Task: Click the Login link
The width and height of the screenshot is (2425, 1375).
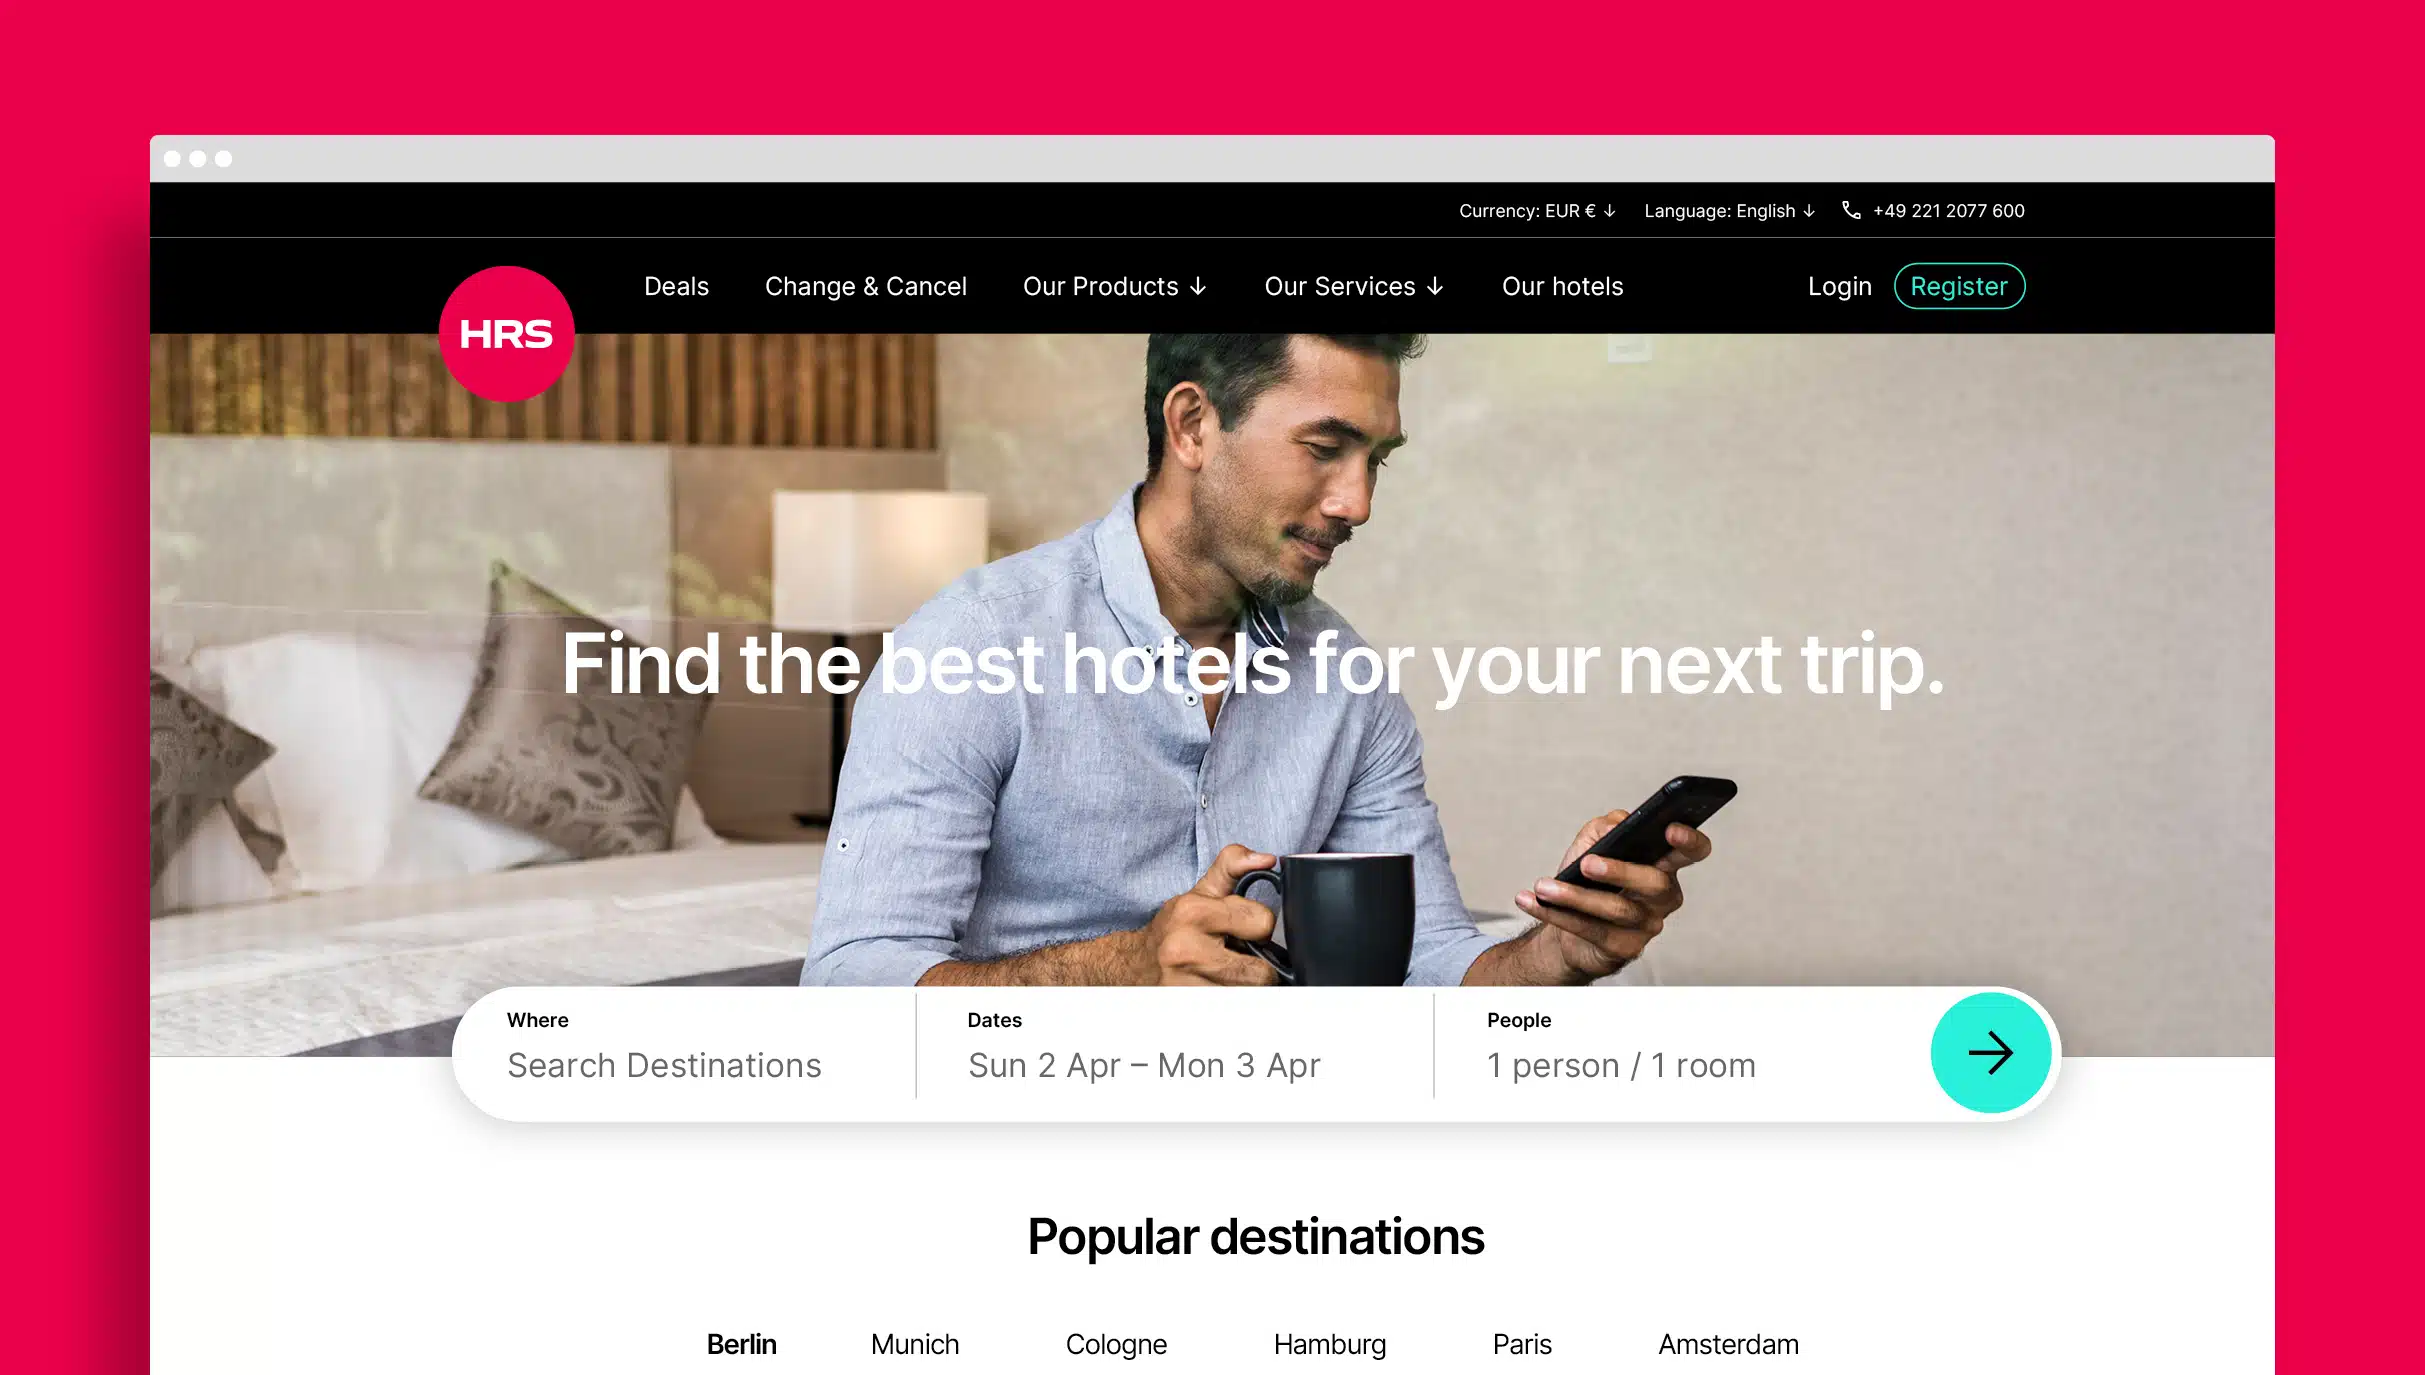Action: point(1839,287)
